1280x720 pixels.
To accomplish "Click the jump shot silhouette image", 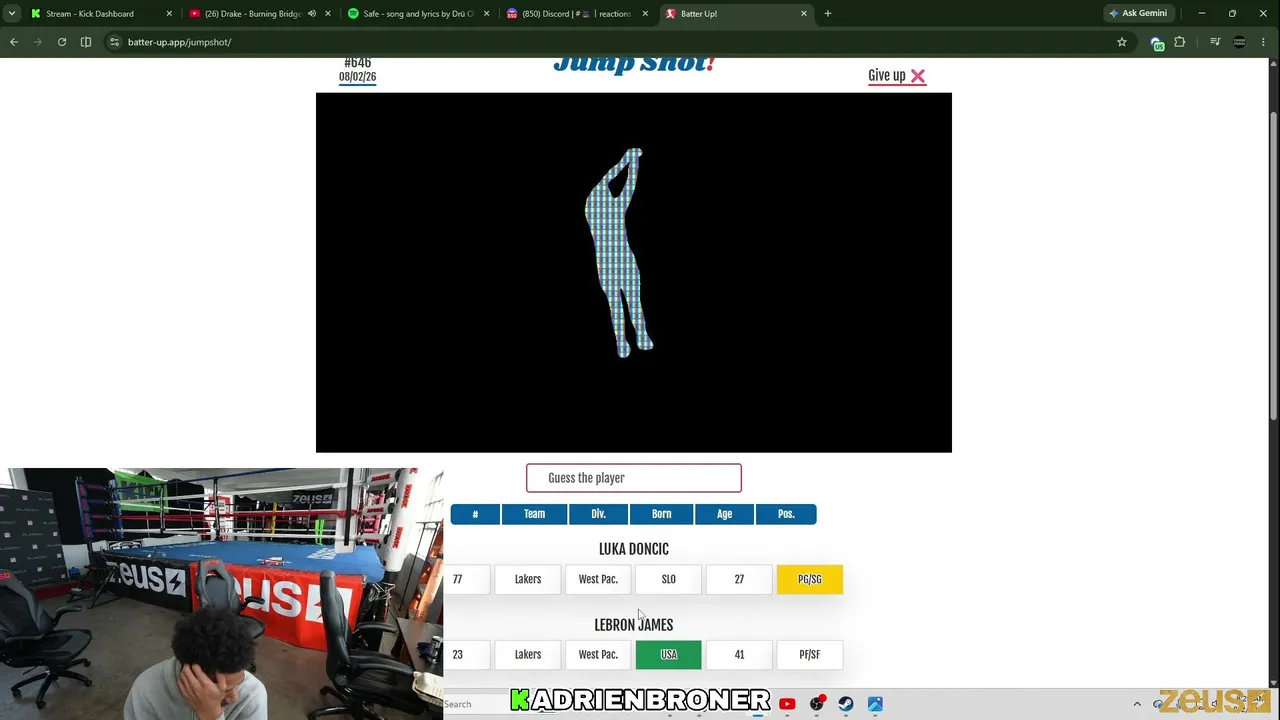I will (x=634, y=273).
